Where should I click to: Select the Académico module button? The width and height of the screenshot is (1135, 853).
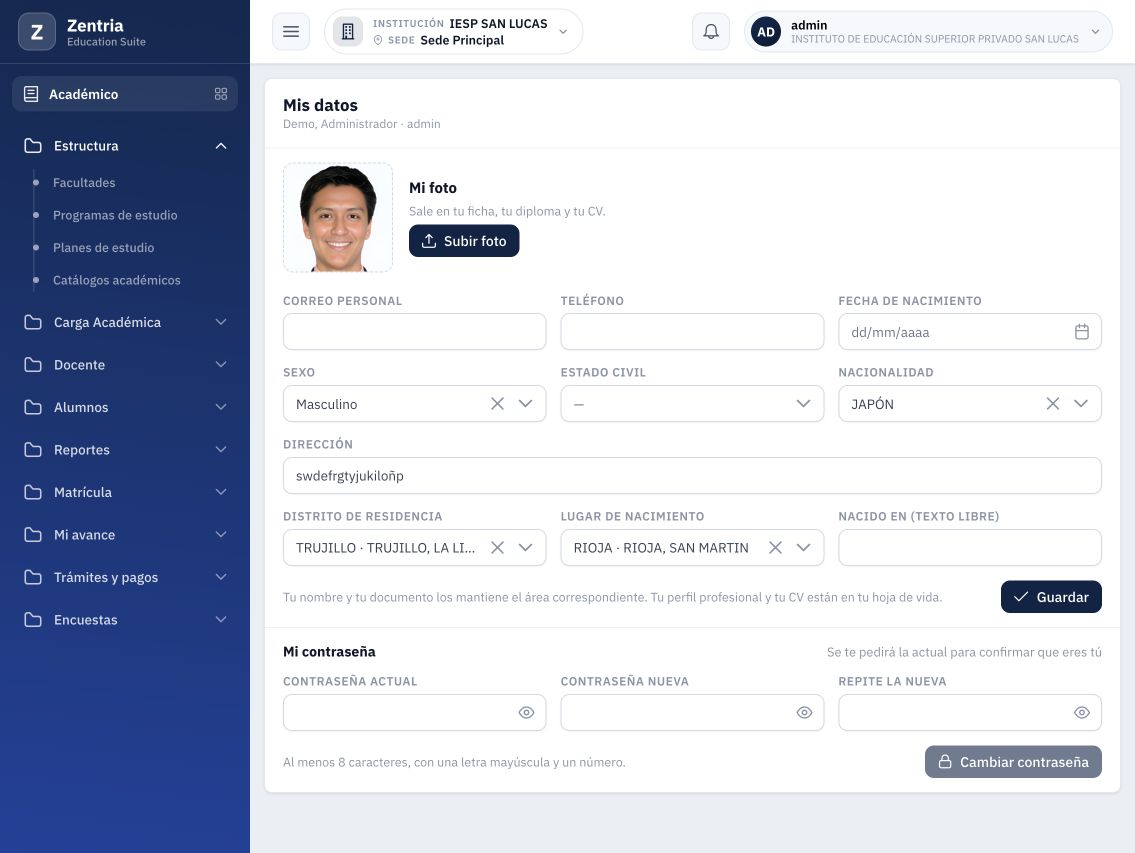(x=125, y=94)
